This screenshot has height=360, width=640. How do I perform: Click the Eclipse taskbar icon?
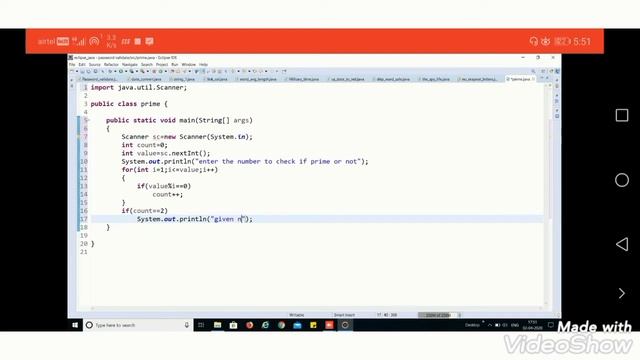[x=345, y=325]
